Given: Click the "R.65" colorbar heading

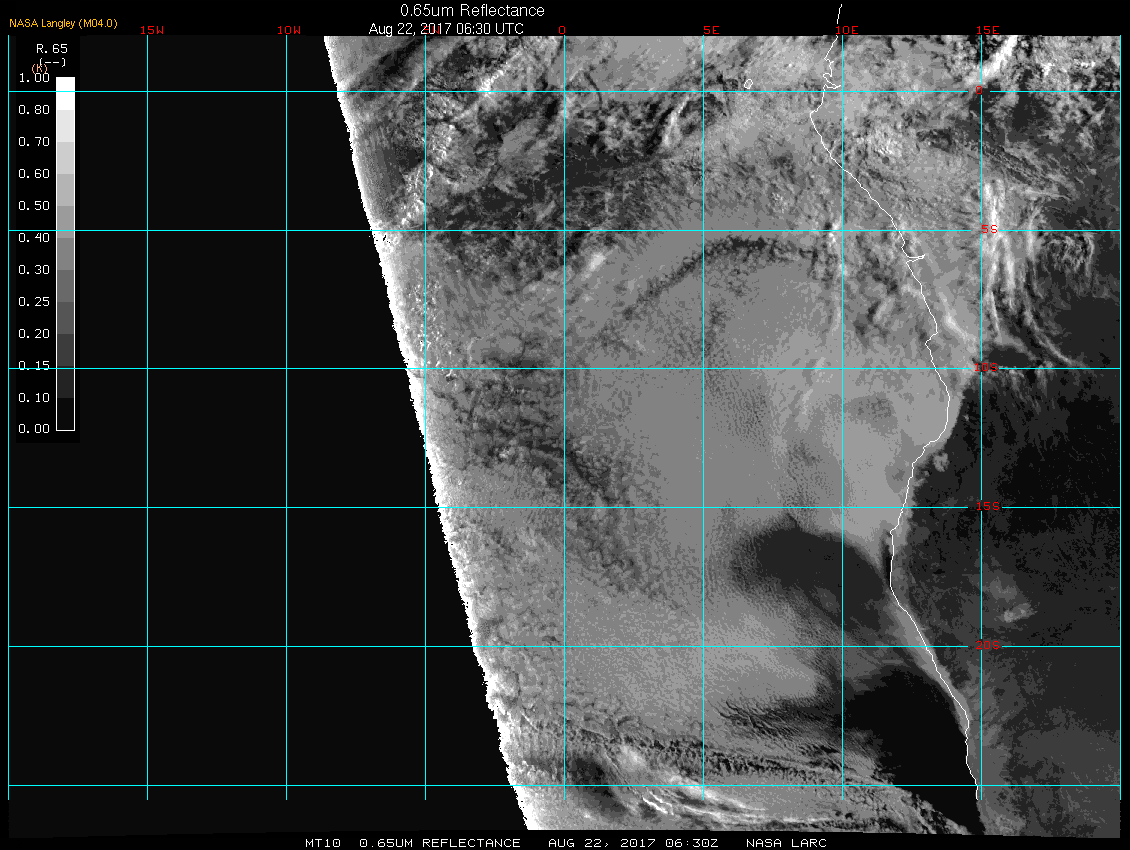Looking at the screenshot, I should [52, 48].
